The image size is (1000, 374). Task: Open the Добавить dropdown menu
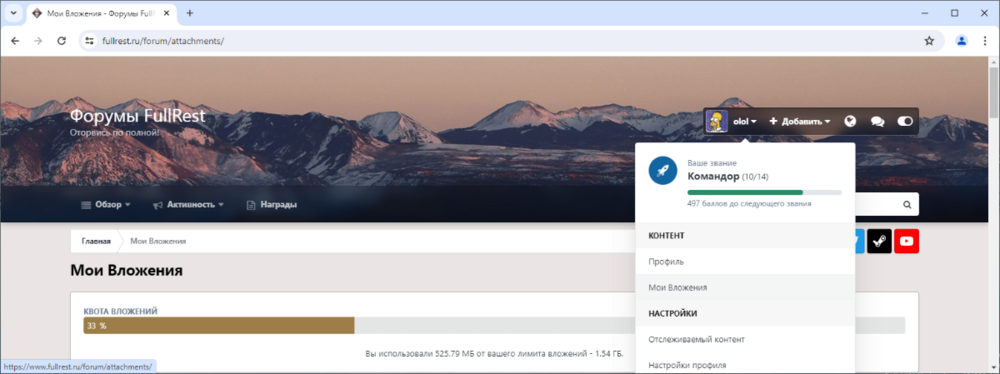tap(799, 121)
